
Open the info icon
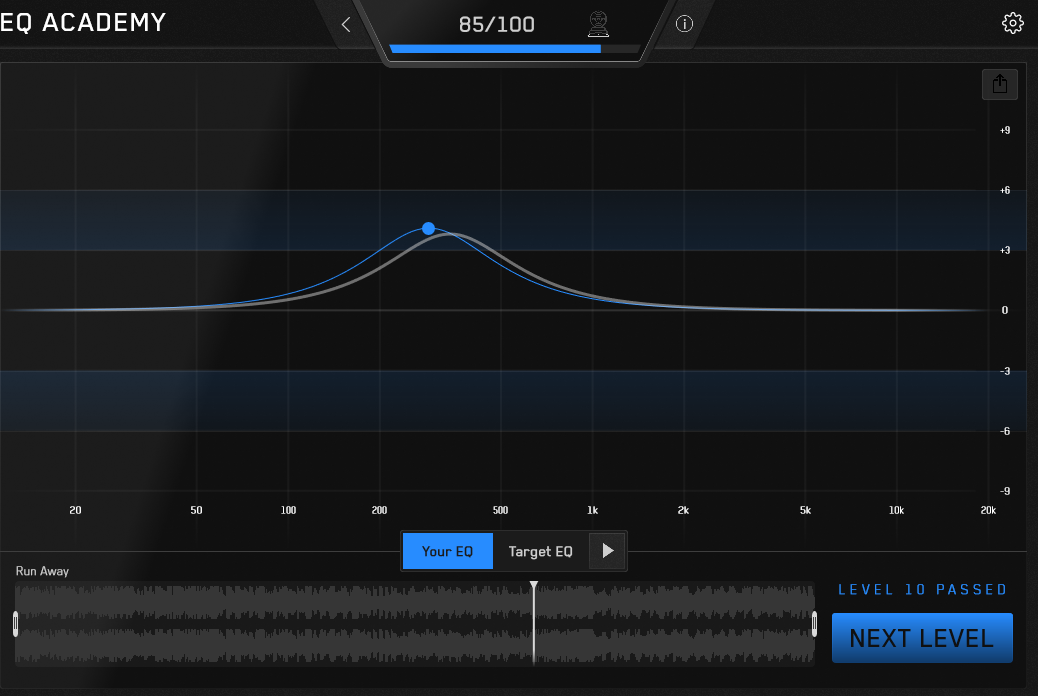[x=684, y=24]
